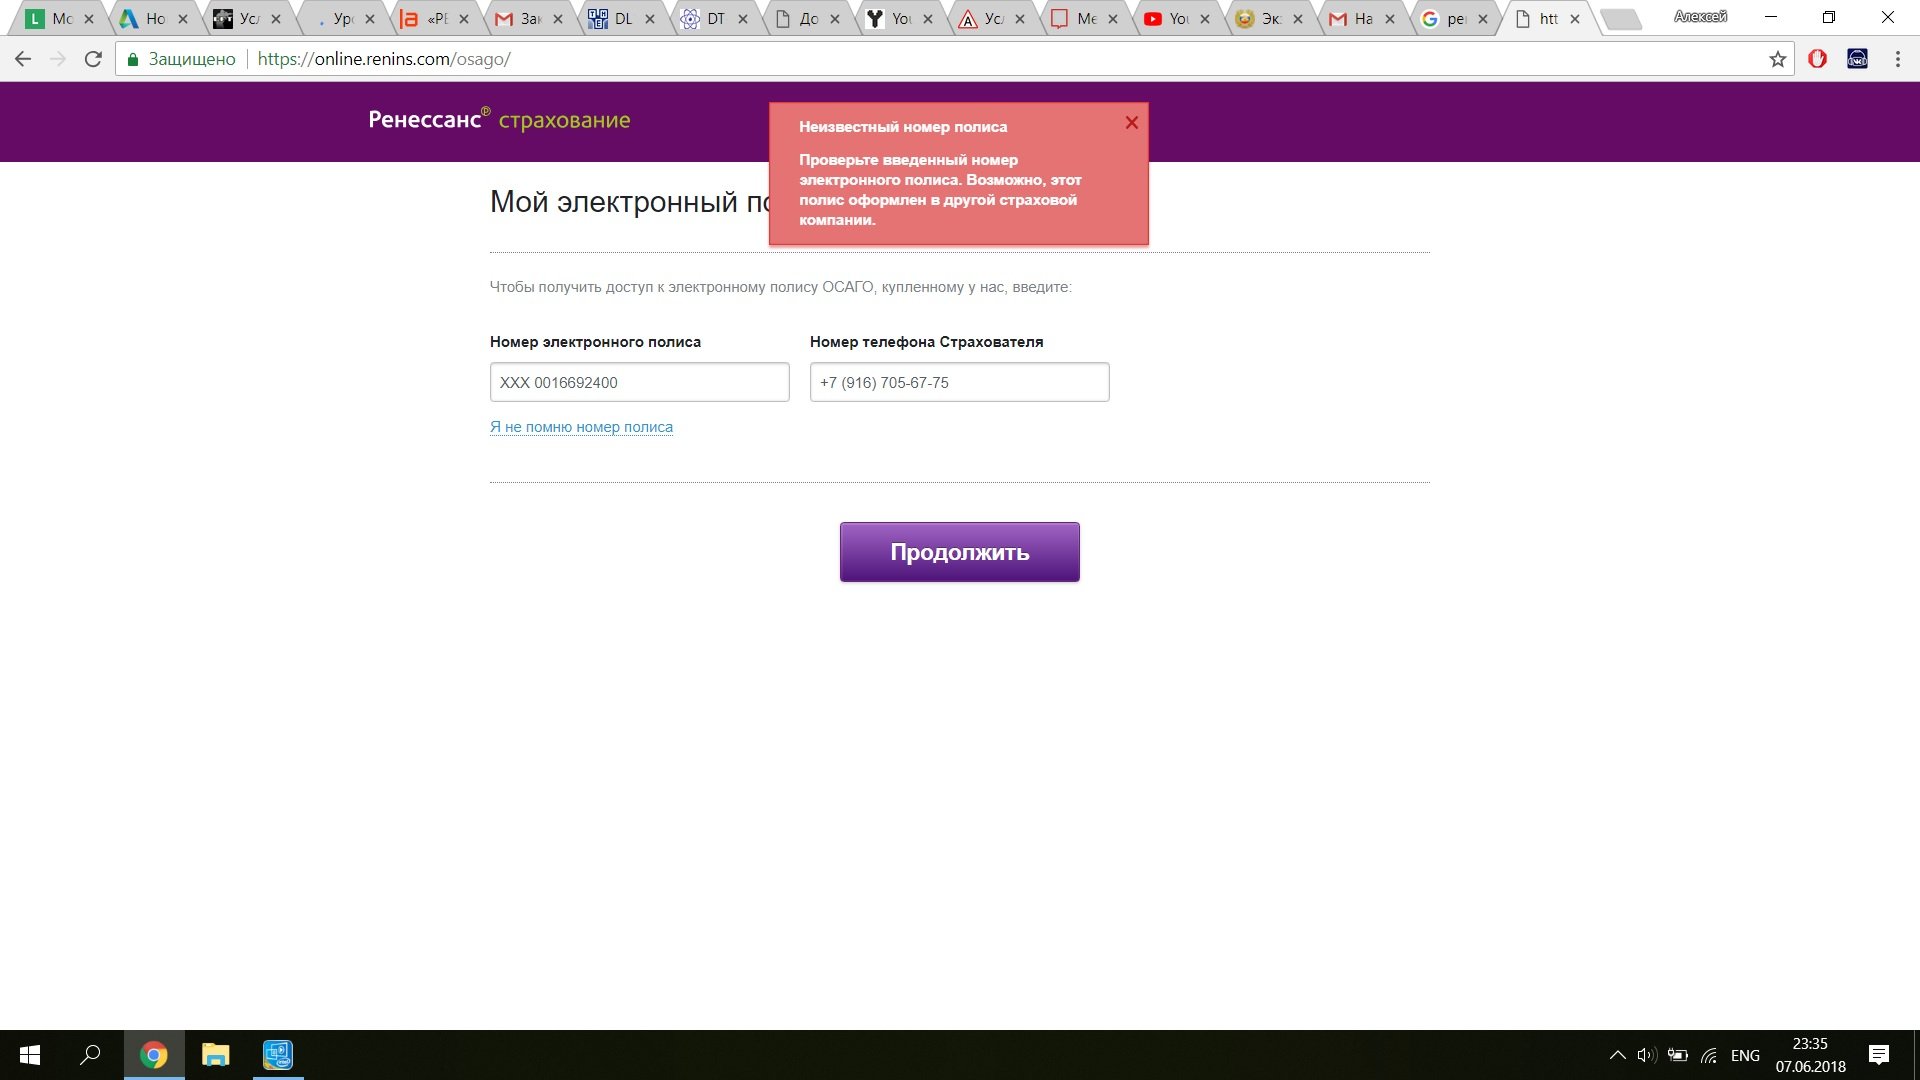The width and height of the screenshot is (1920, 1080).
Task: Click the secure padlock site info
Action: click(x=132, y=59)
